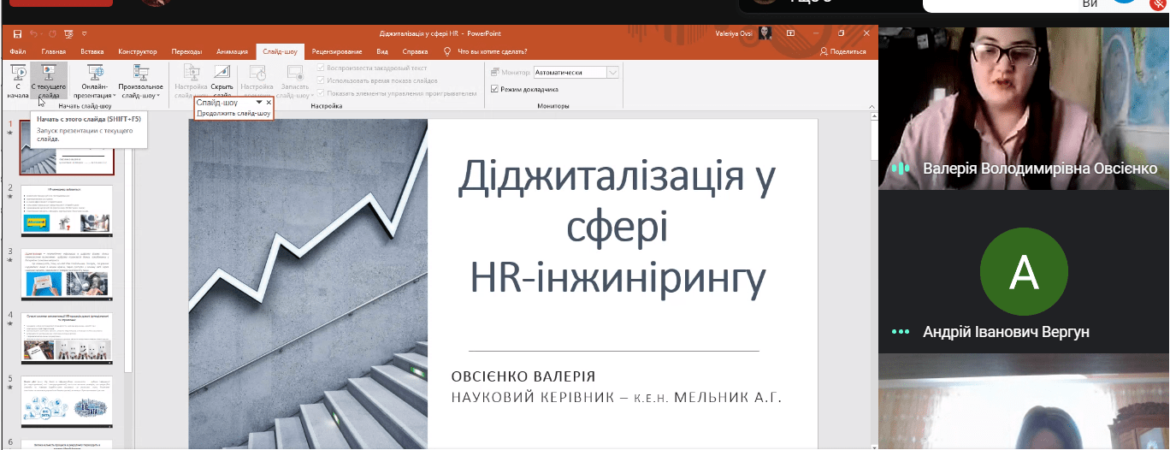Open 'Записать слайд-шоу' dropdown
1170x450 pixels.
pos(295,81)
